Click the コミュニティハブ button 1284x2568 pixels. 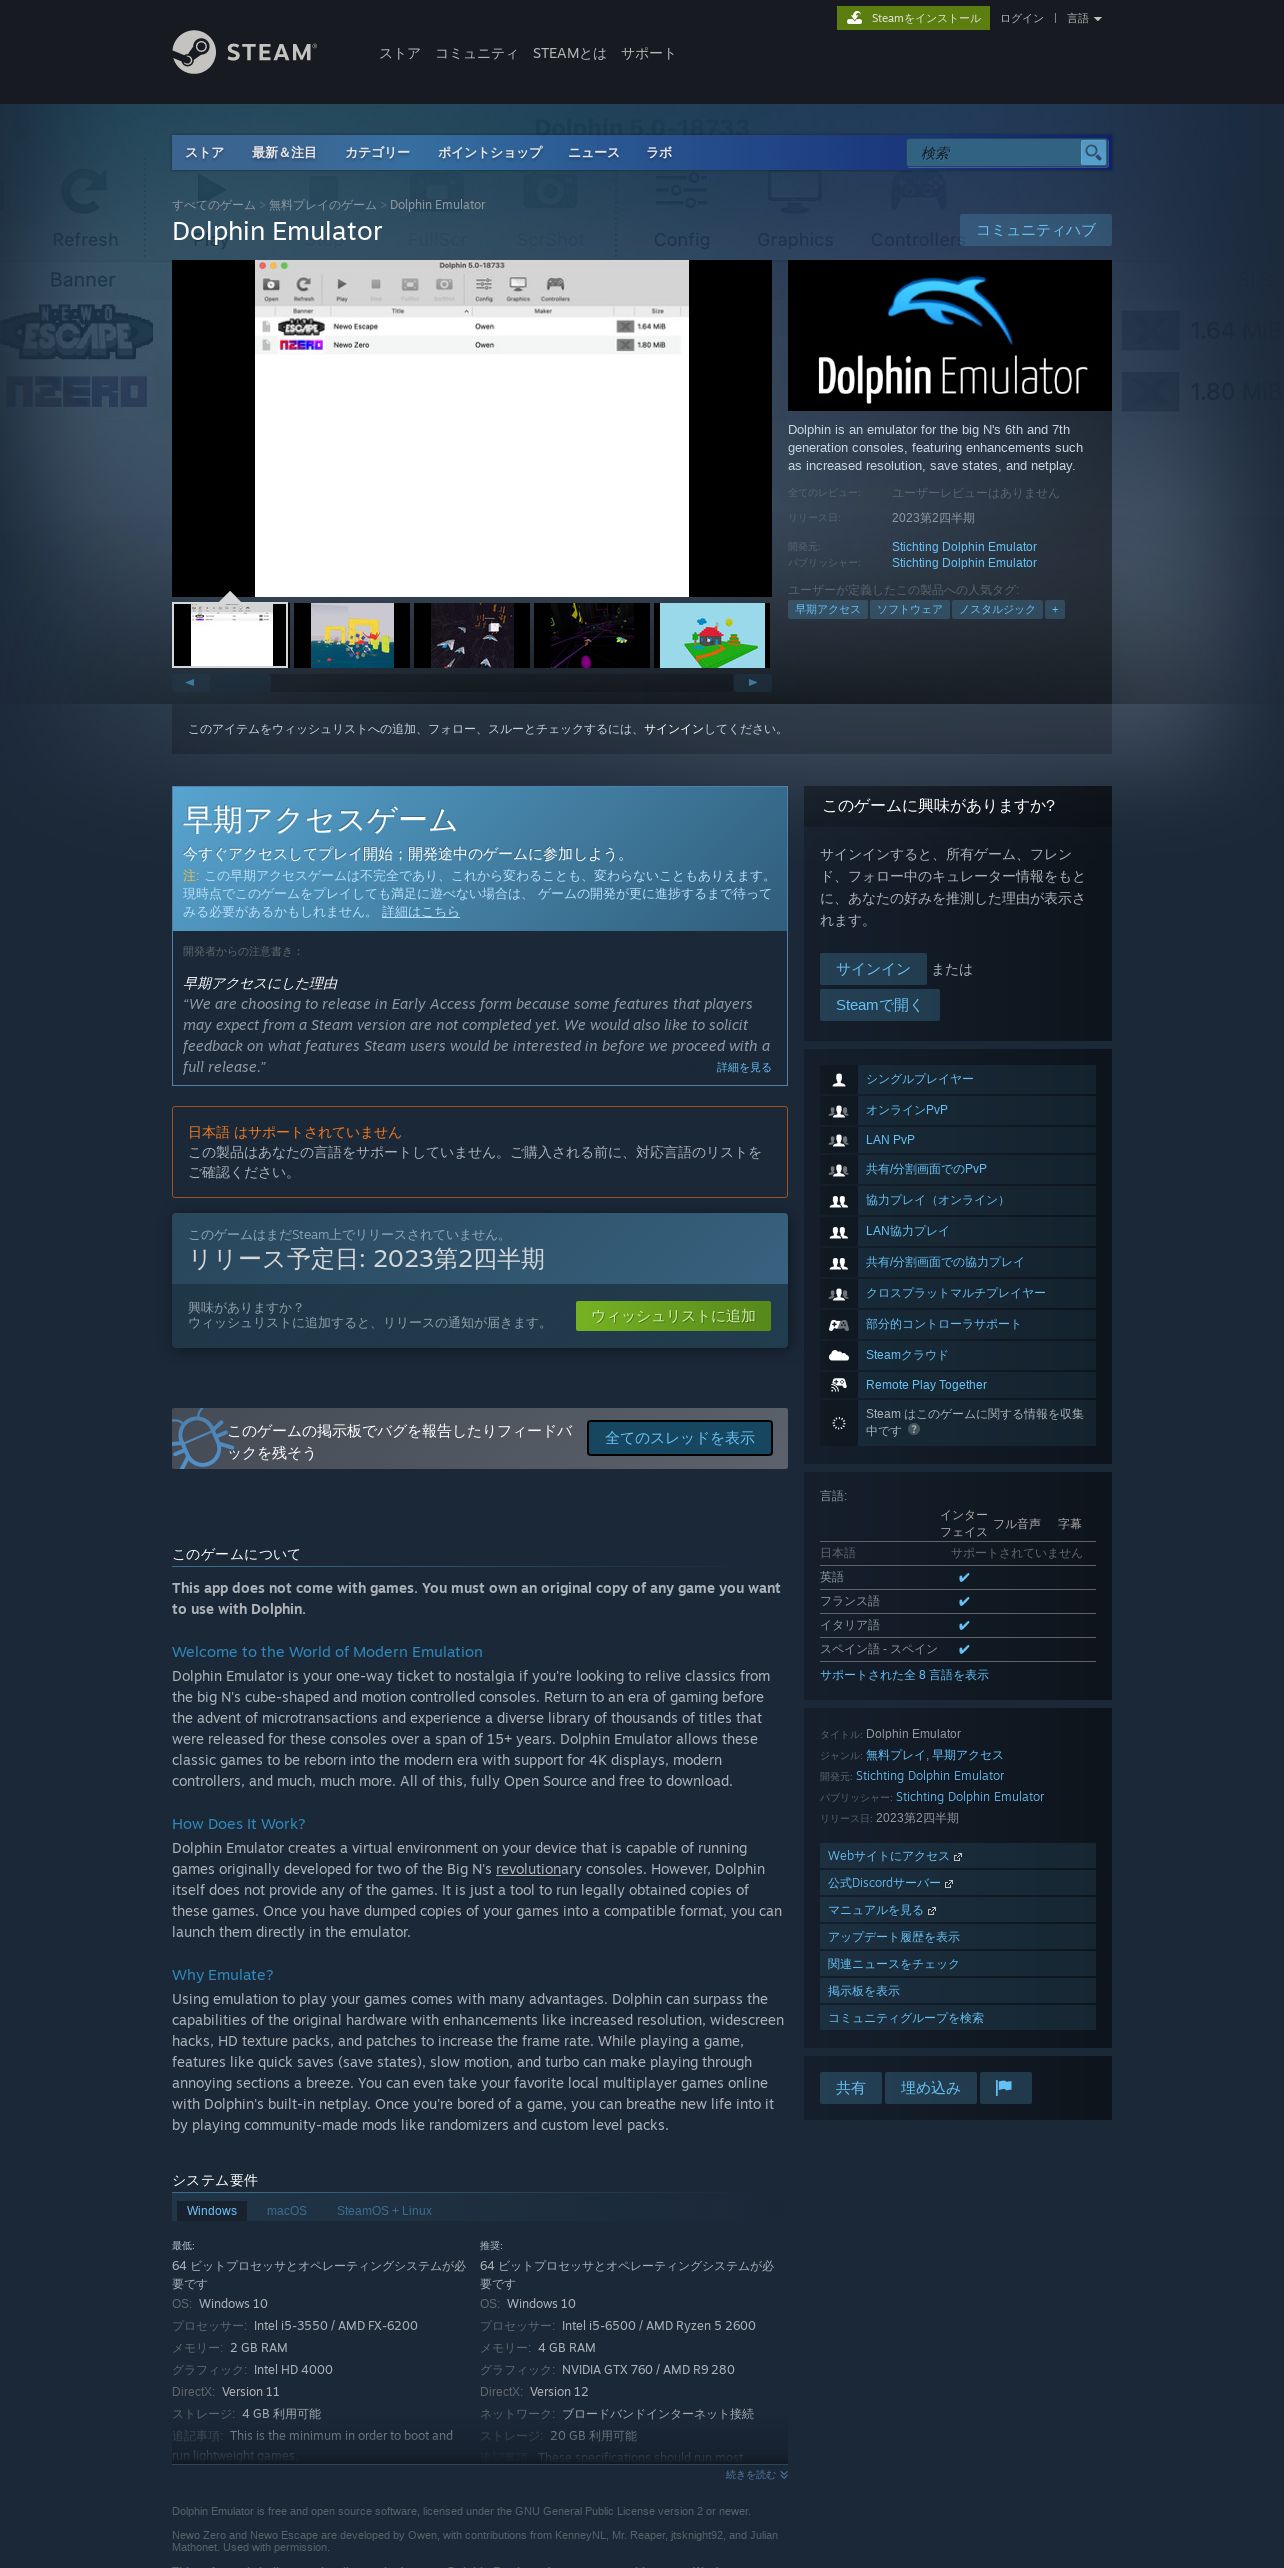(1036, 230)
